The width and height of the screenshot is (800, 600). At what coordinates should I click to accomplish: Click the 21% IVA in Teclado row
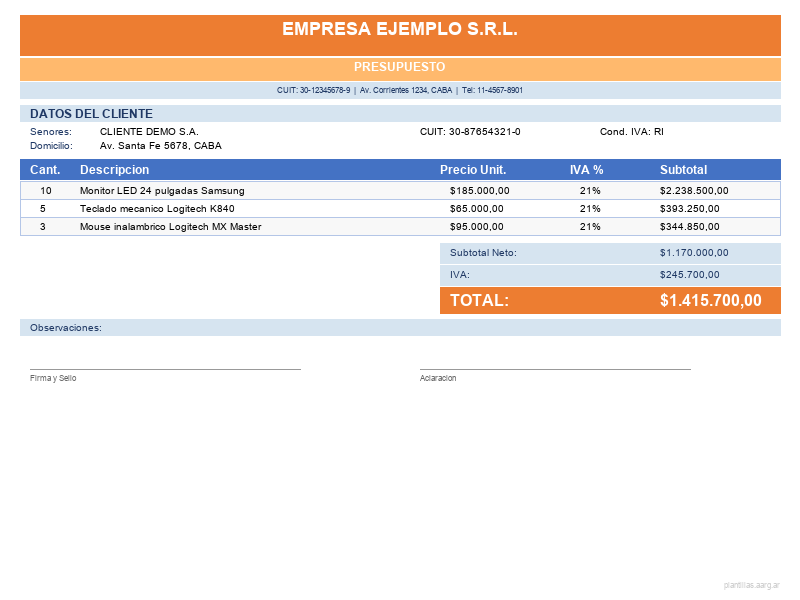[590, 209]
